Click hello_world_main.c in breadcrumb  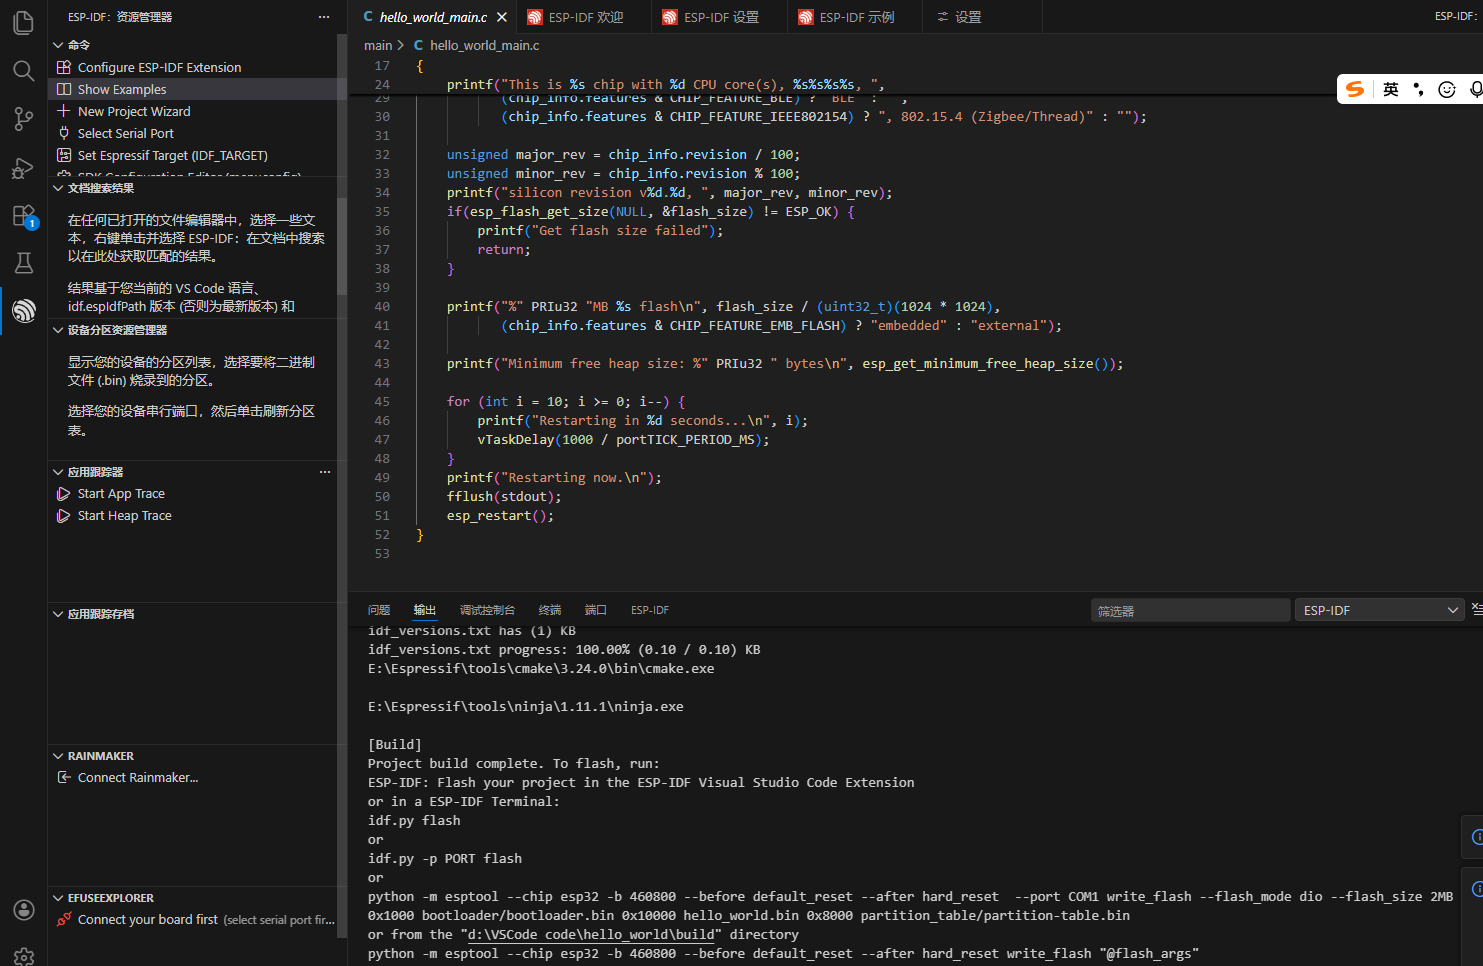pos(484,45)
